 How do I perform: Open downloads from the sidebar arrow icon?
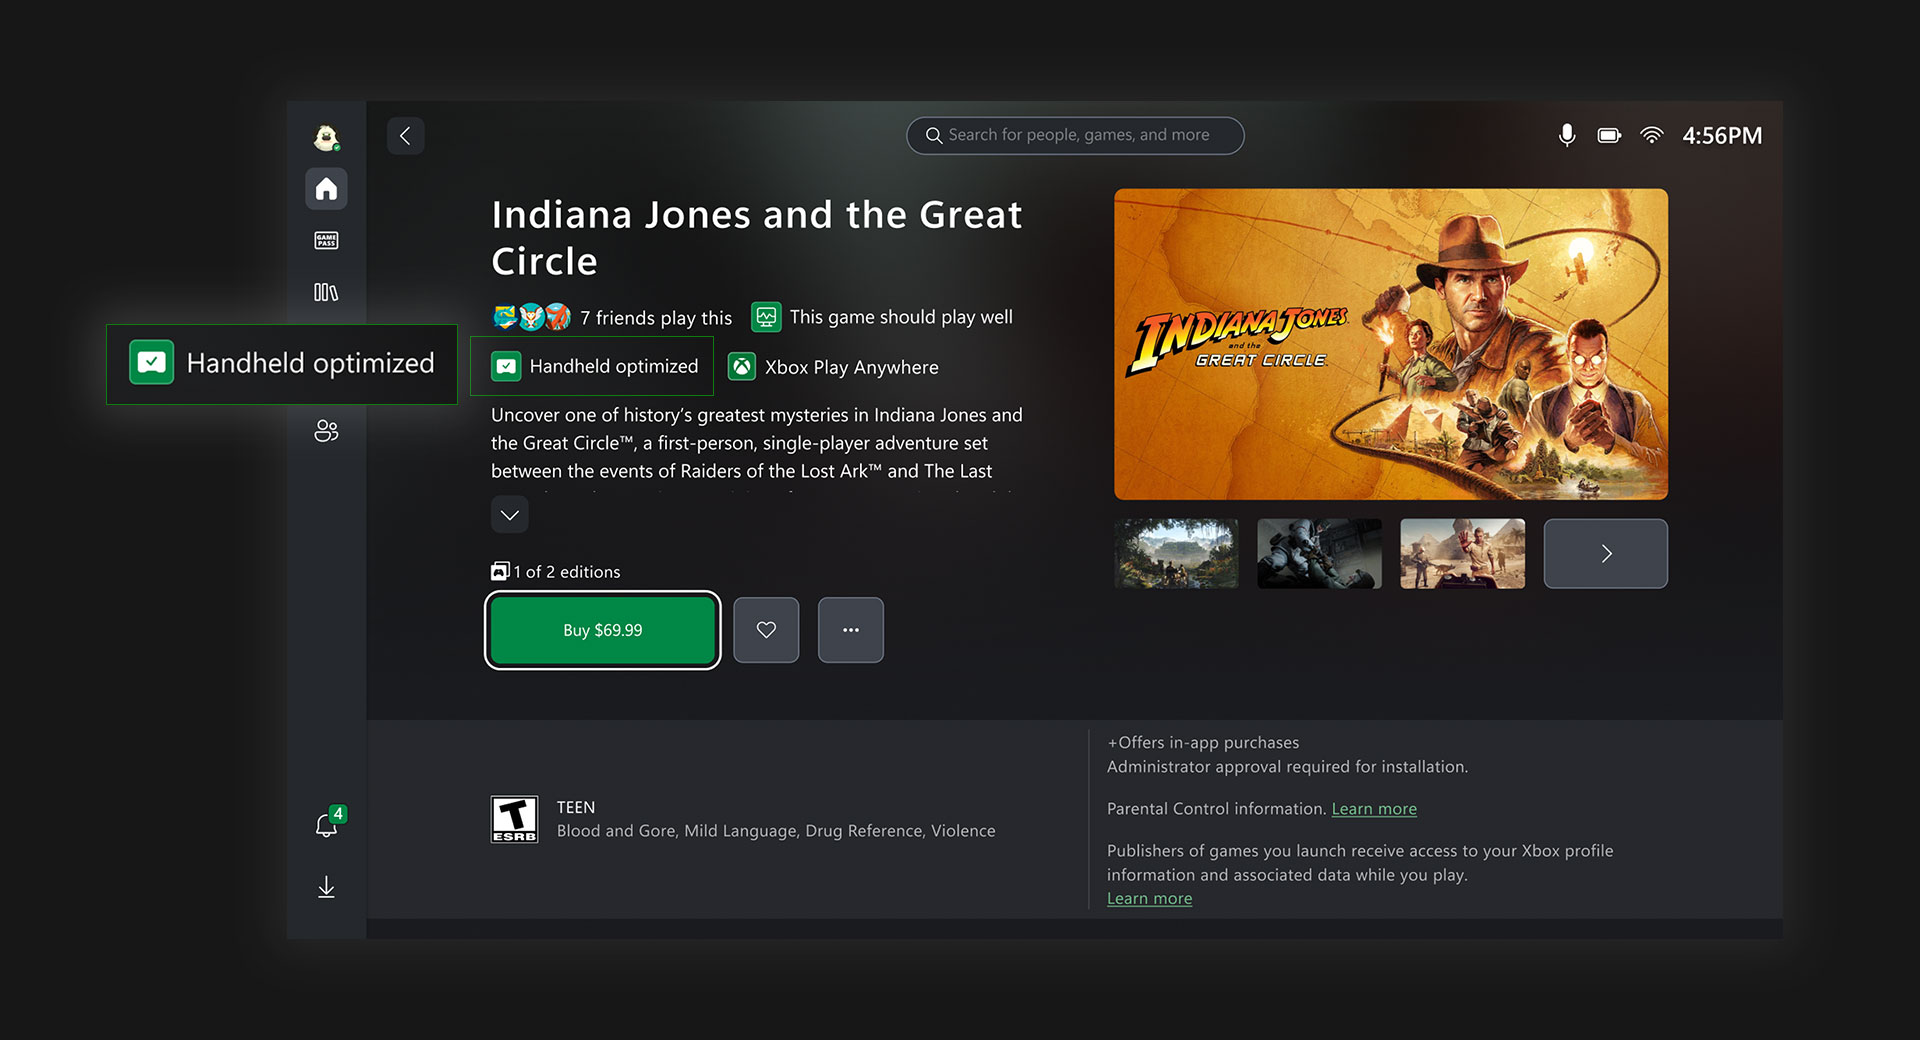click(325, 886)
